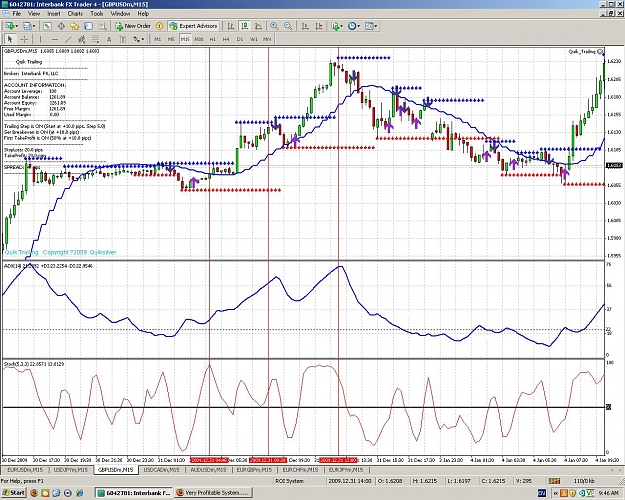Toggle chart shift icon

point(319,26)
